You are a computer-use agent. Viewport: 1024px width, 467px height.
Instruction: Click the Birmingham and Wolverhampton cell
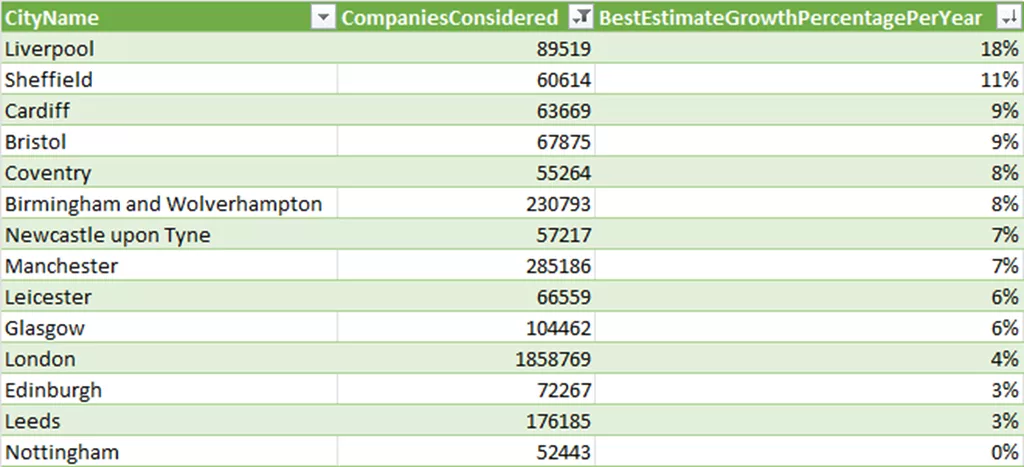pos(168,204)
